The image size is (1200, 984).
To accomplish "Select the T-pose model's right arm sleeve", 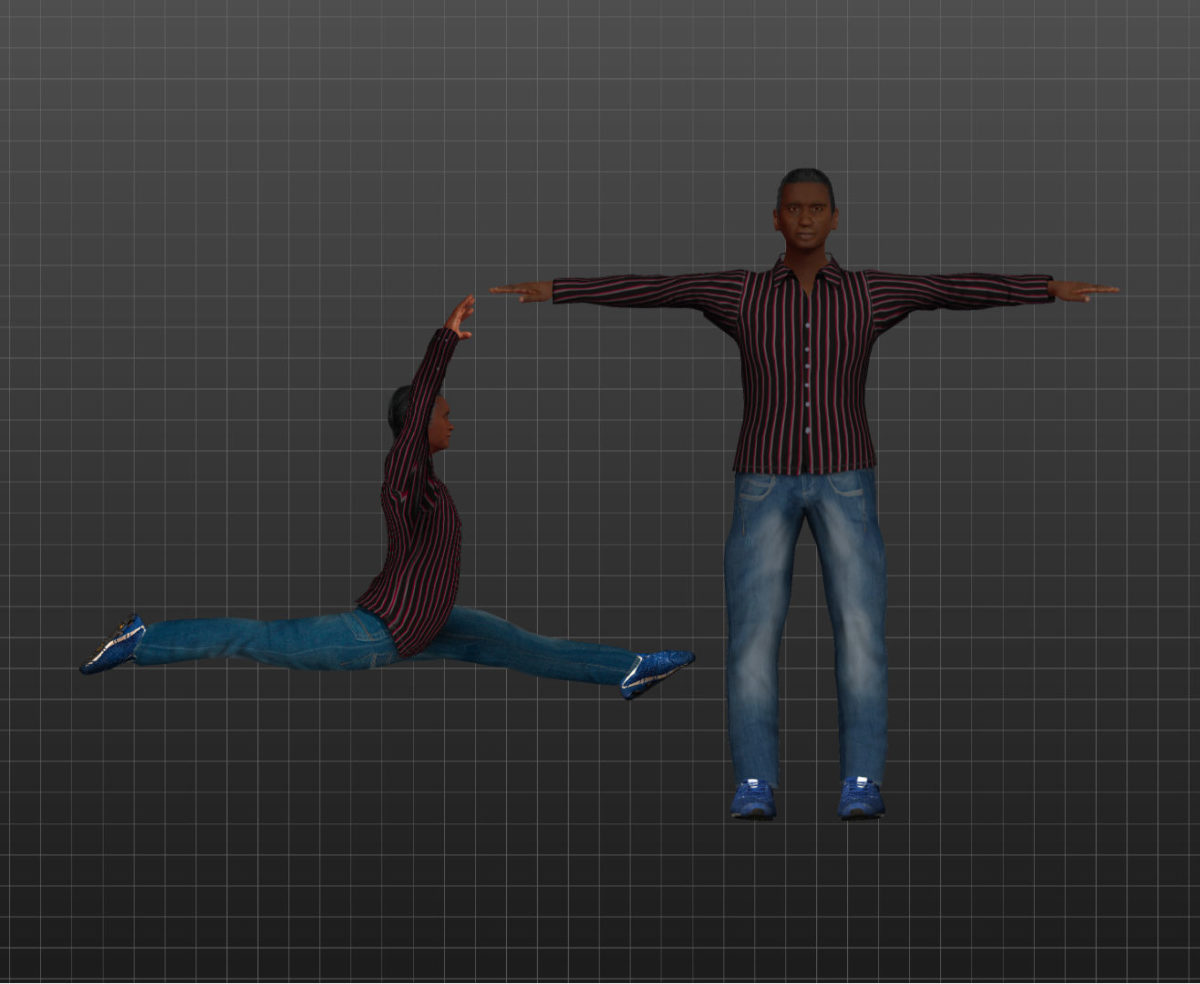I will (x=650, y=290).
